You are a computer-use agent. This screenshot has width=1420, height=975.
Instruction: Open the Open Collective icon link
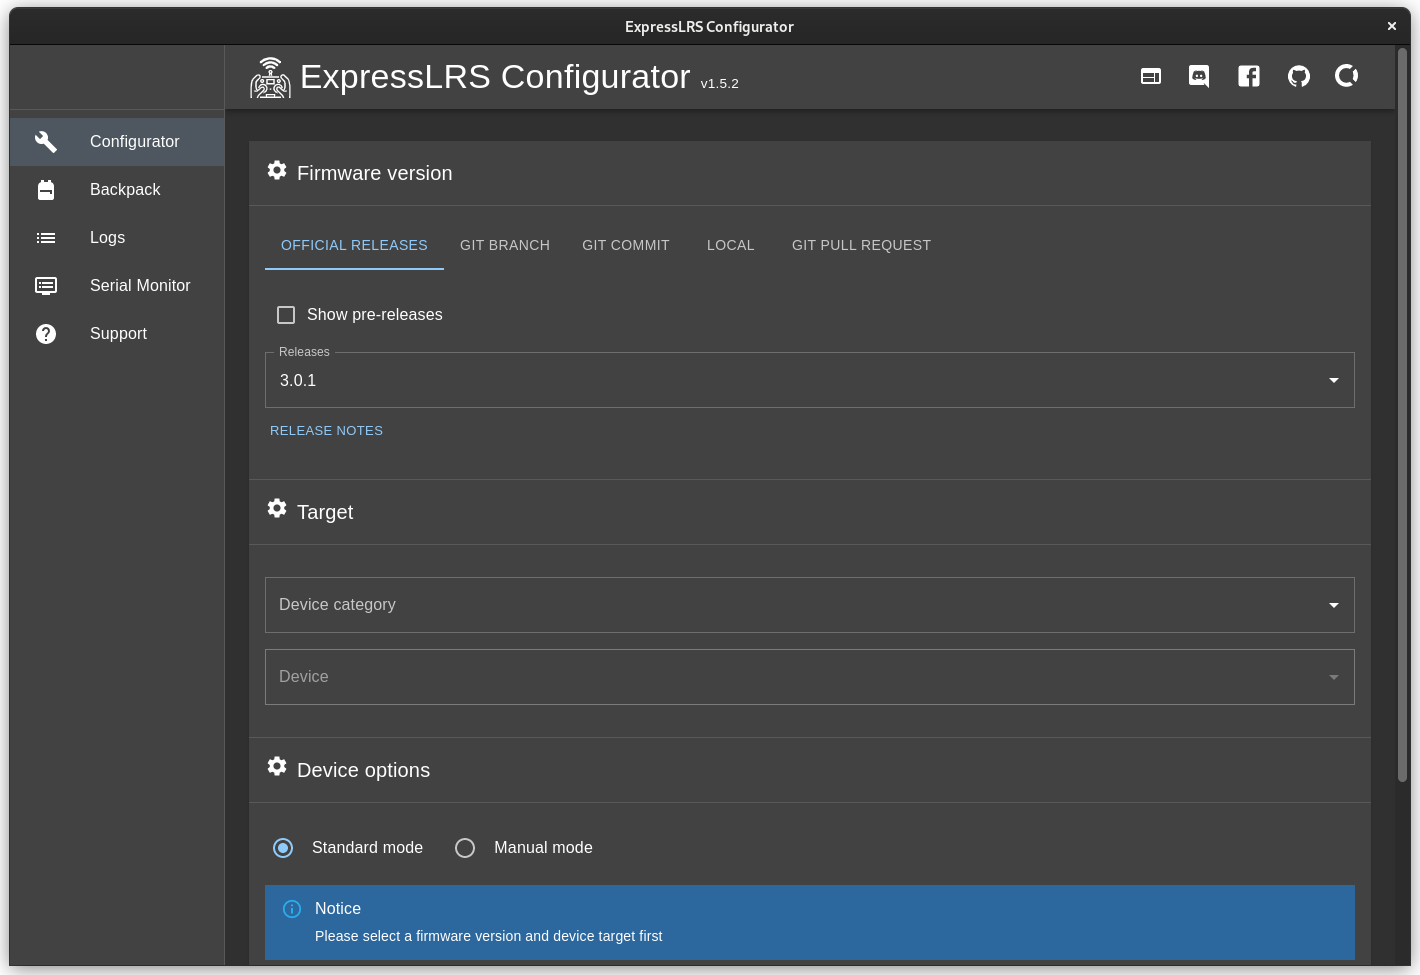pyautogui.click(x=1347, y=75)
